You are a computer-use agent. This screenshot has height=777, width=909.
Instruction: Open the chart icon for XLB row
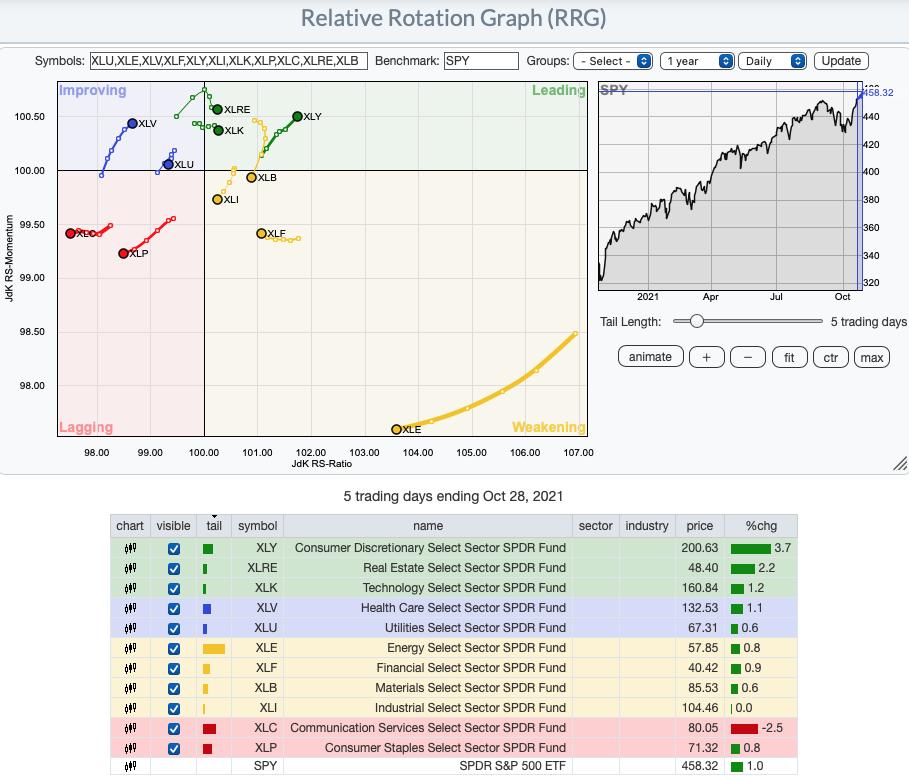[130, 688]
